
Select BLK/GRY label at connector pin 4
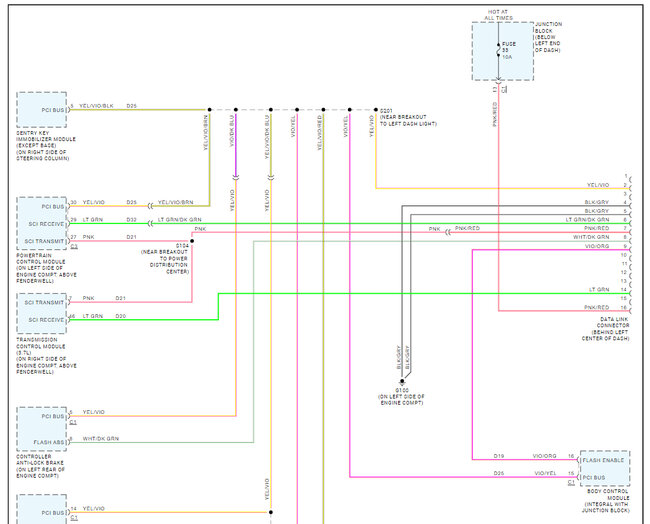point(597,202)
